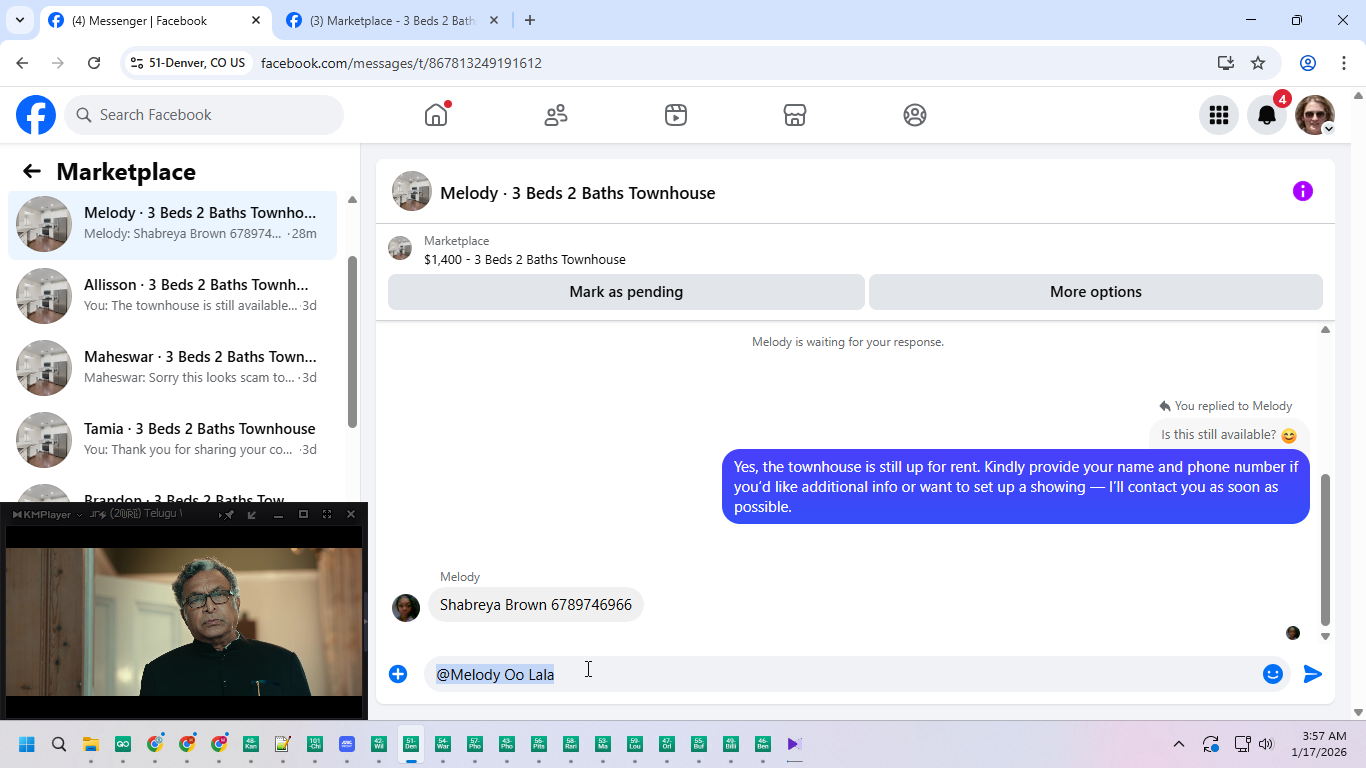
Task: Reload the page
Action: pos(94,63)
